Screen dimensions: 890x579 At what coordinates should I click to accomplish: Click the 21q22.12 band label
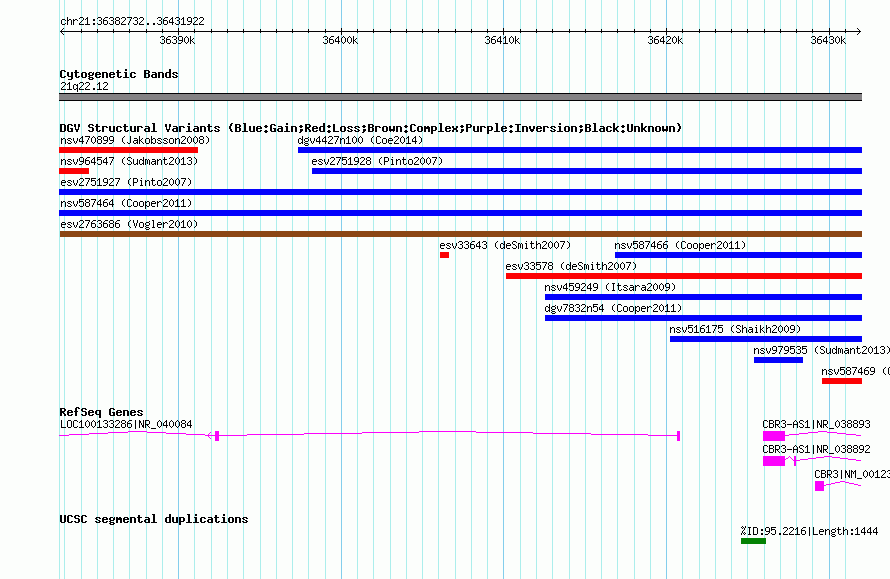(x=84, y=86)
